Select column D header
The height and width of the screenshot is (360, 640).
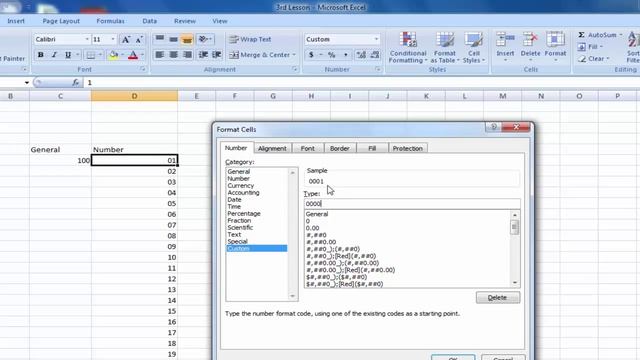134,96
